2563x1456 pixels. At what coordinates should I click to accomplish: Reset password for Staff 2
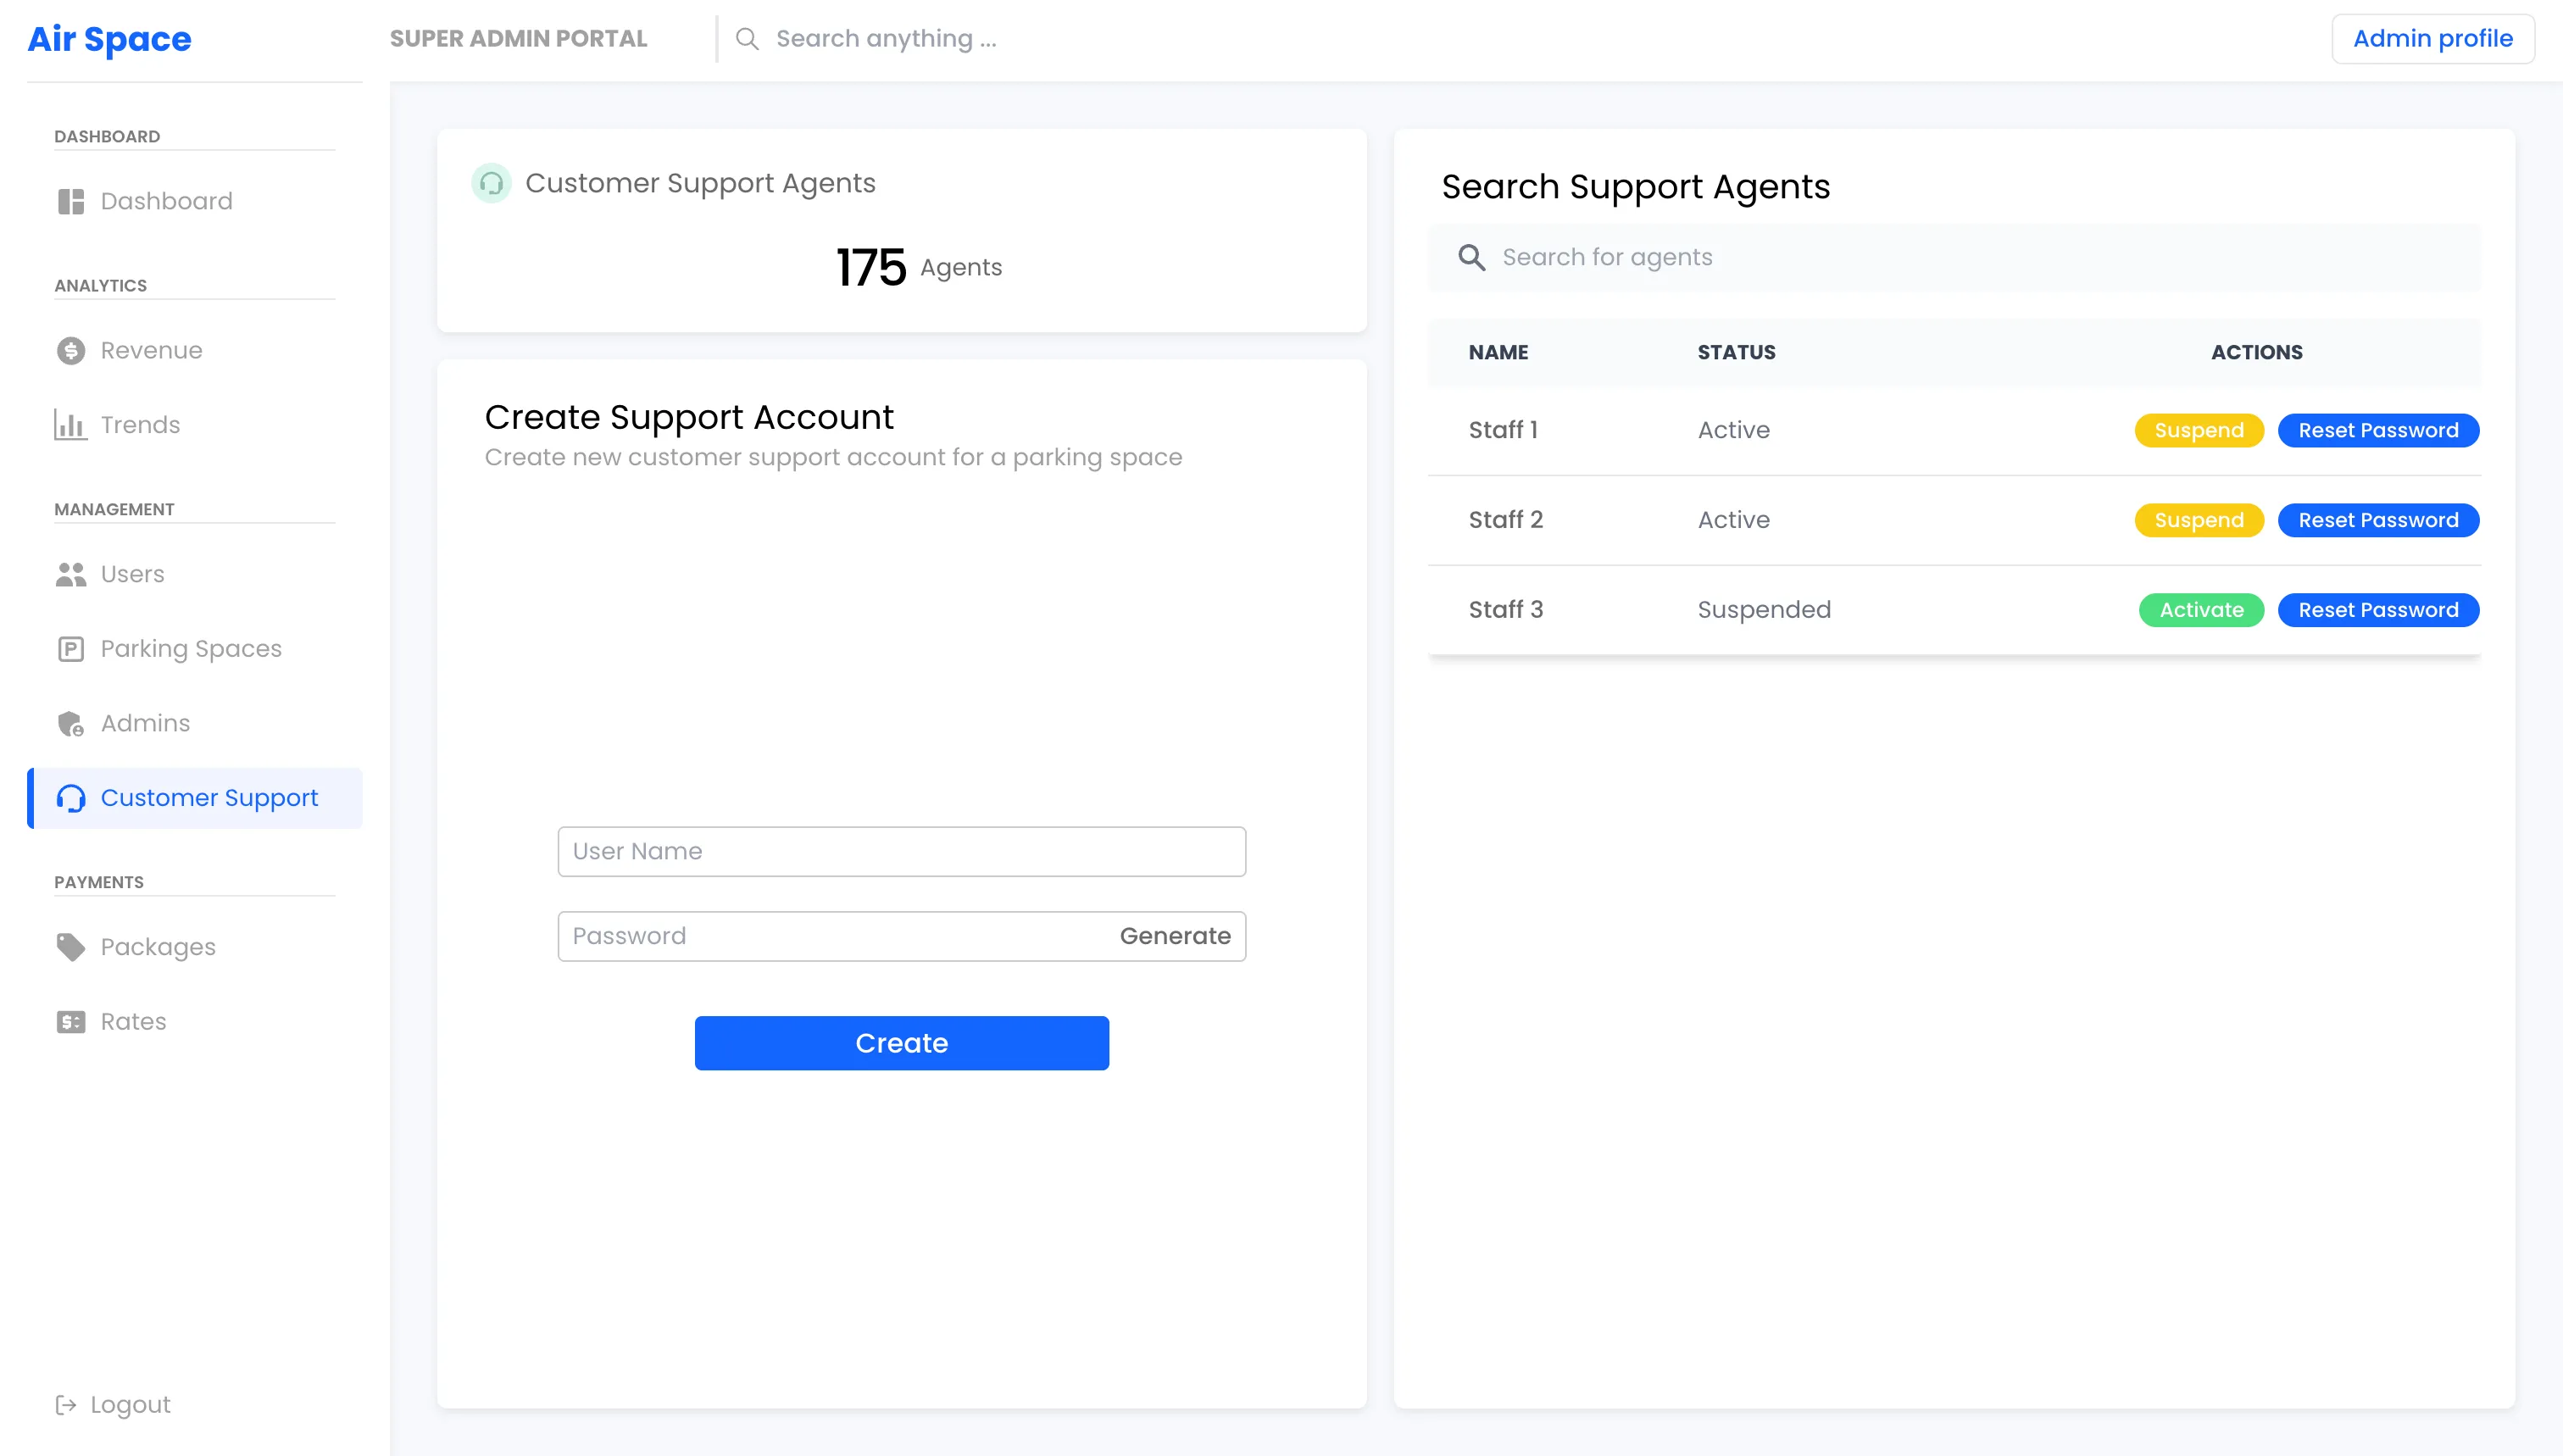2377,520
